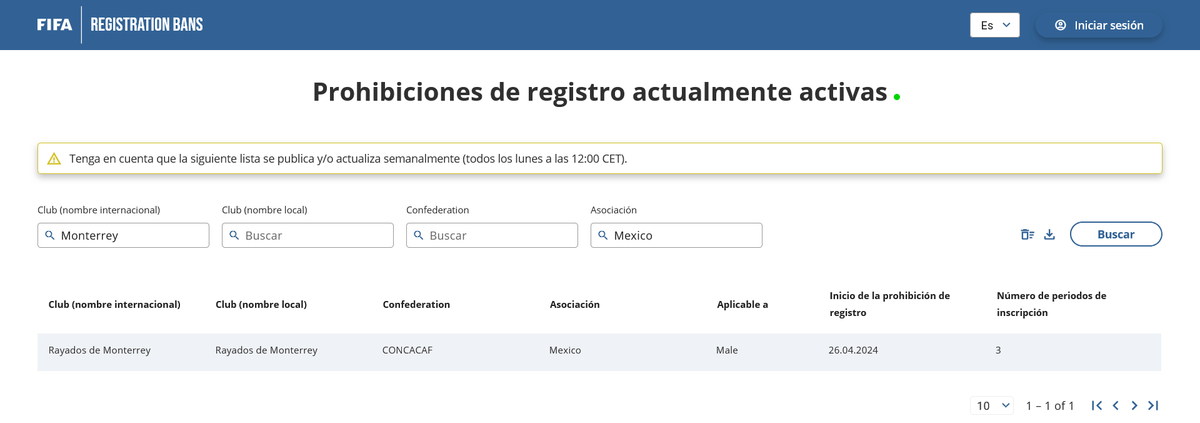The width and height of the screenshot is (1200, 423).
Task: Click the Aplicable a column header
Action: click(742, 304)
